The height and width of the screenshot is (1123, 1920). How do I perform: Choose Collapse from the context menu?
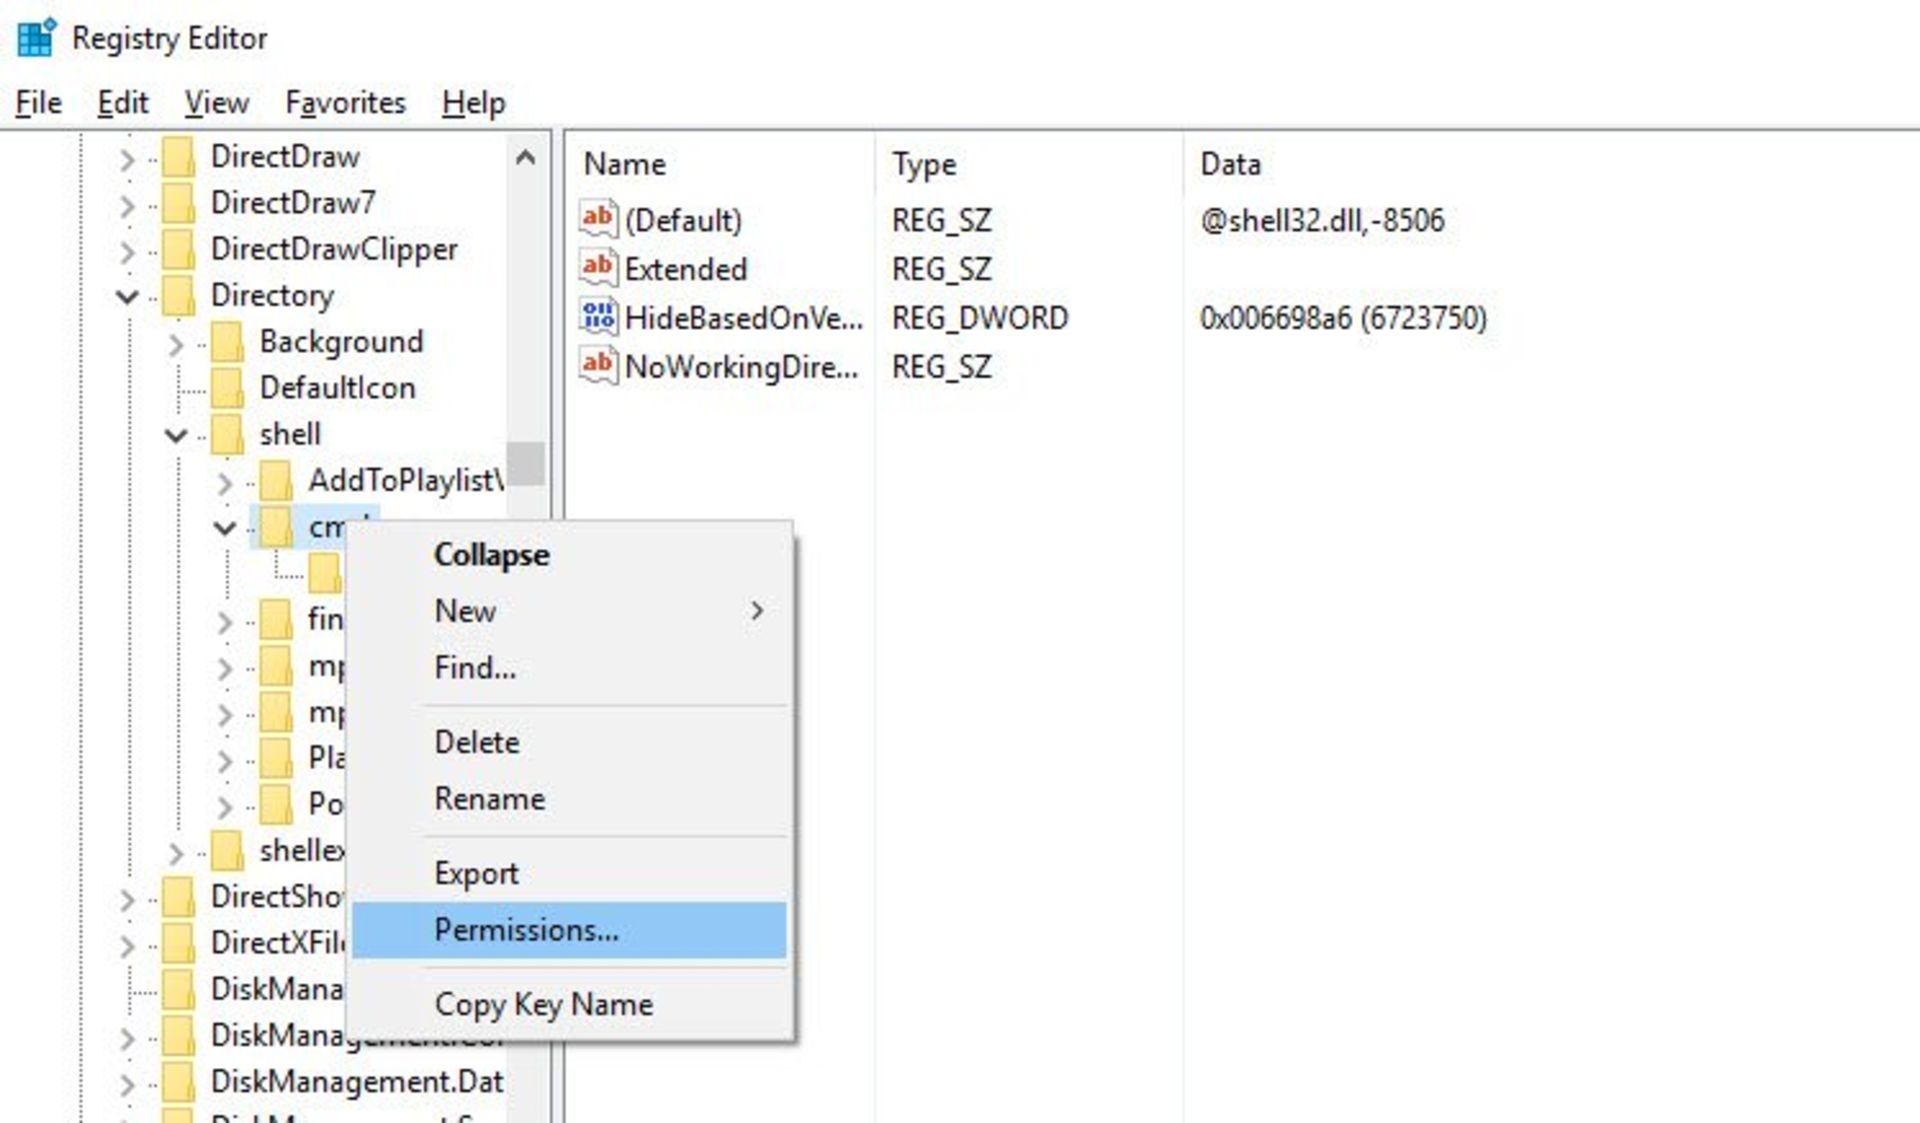click(569, 555)
